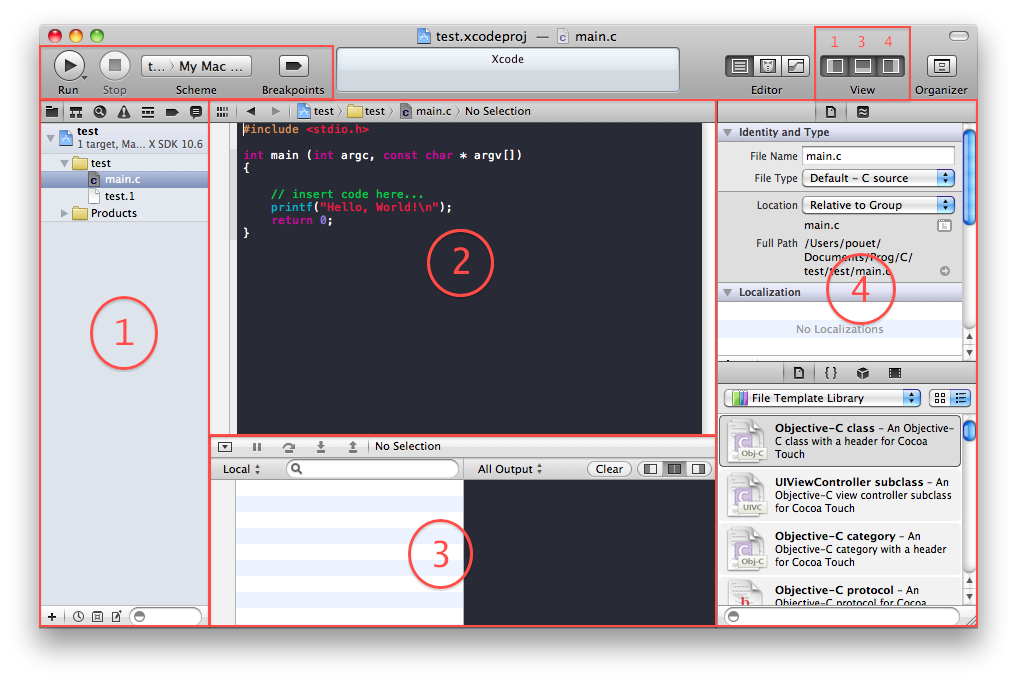This screenshot has height=682, width=1017.
Task: Toggle the bottom debug area view button
Action: point(862,66)
